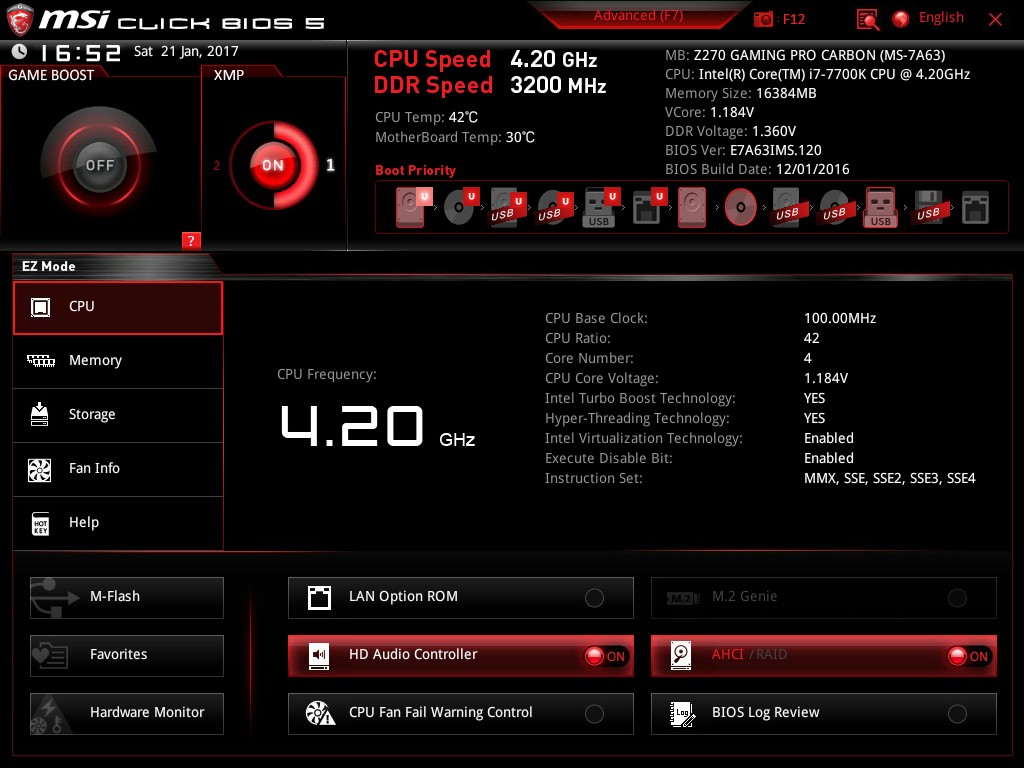Select the CPU section in EZ Mode
The width and height of the screenshot is (1024, 768).
point(118,308)
